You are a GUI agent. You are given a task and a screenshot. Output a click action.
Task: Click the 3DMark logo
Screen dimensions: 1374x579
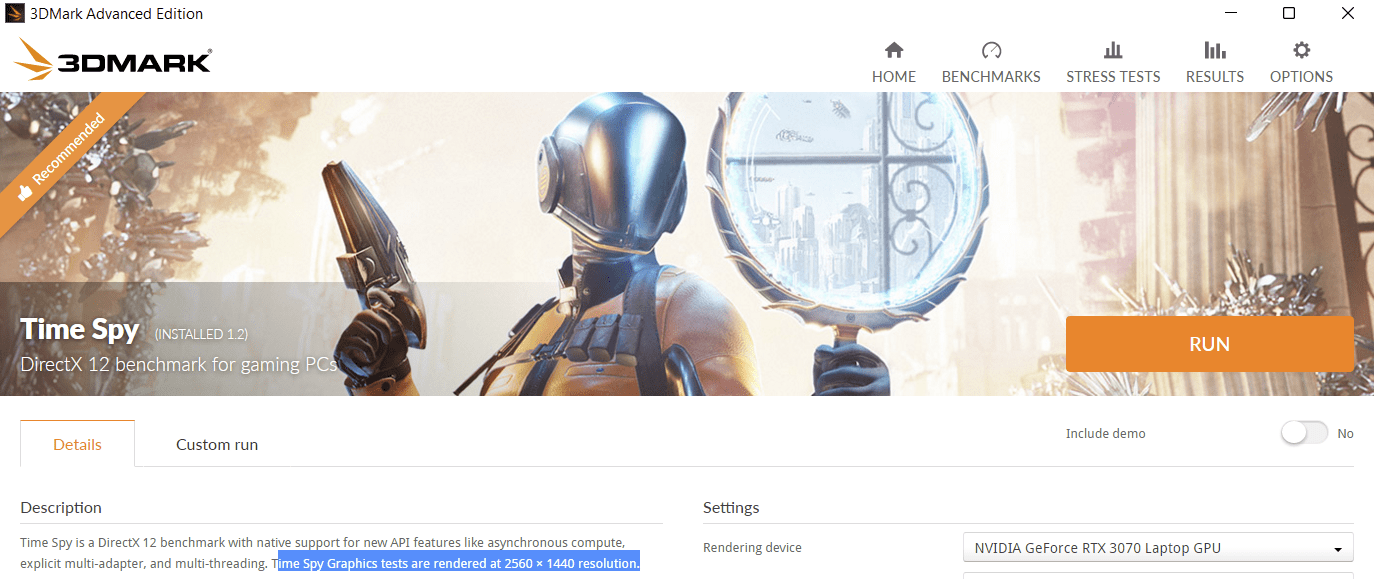tap(112, 59)
